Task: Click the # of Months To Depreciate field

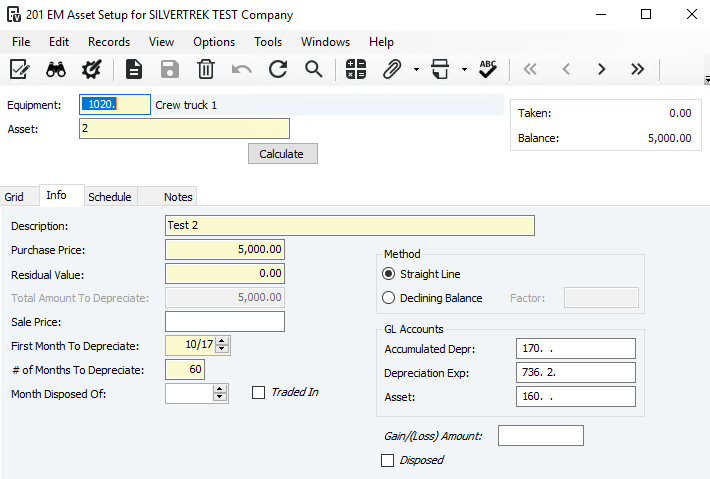Action: 185,369
